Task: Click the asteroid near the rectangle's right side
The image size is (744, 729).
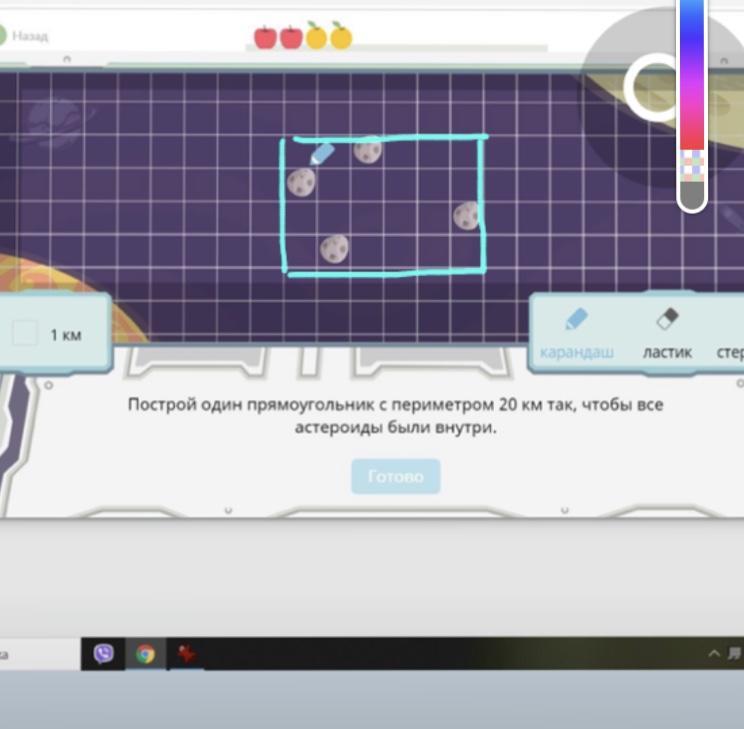Action: click(466, 215)
